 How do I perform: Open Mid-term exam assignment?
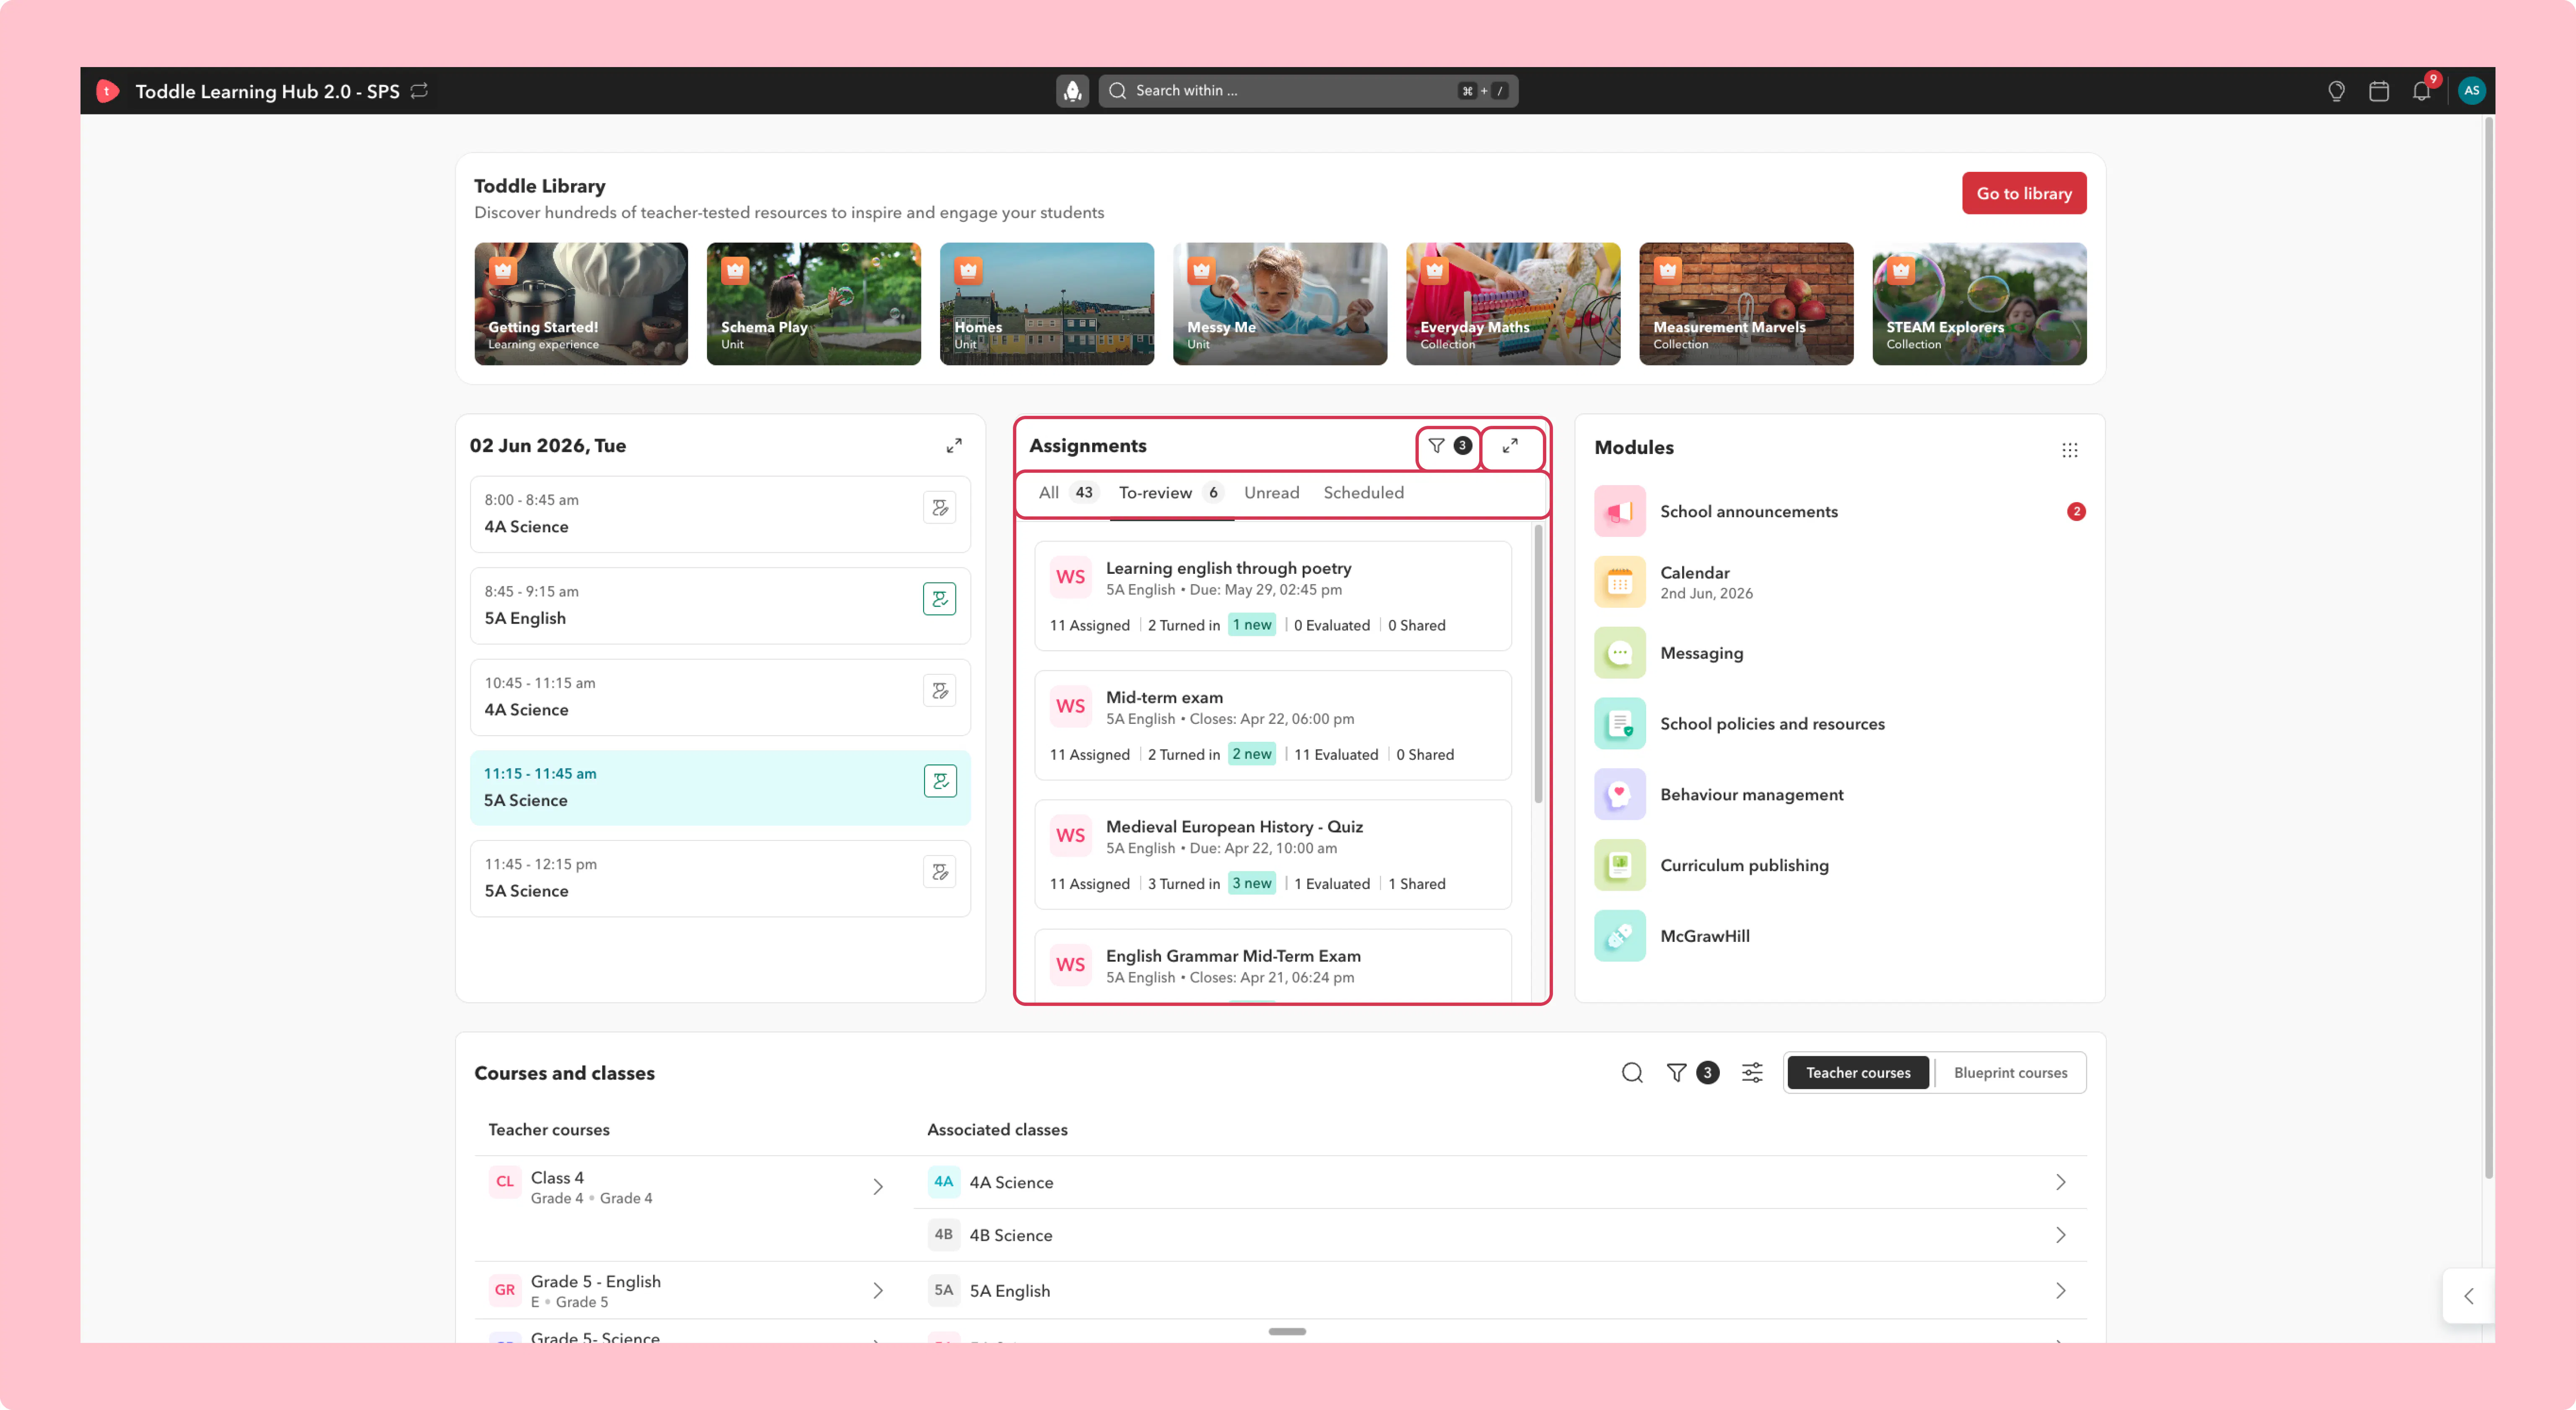[1272, 726]
